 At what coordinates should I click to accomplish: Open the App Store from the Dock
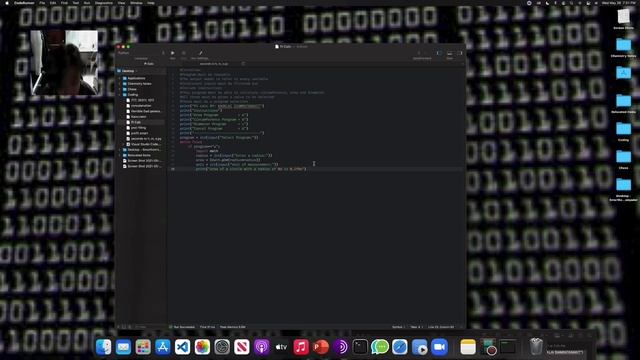coord(162,347)
